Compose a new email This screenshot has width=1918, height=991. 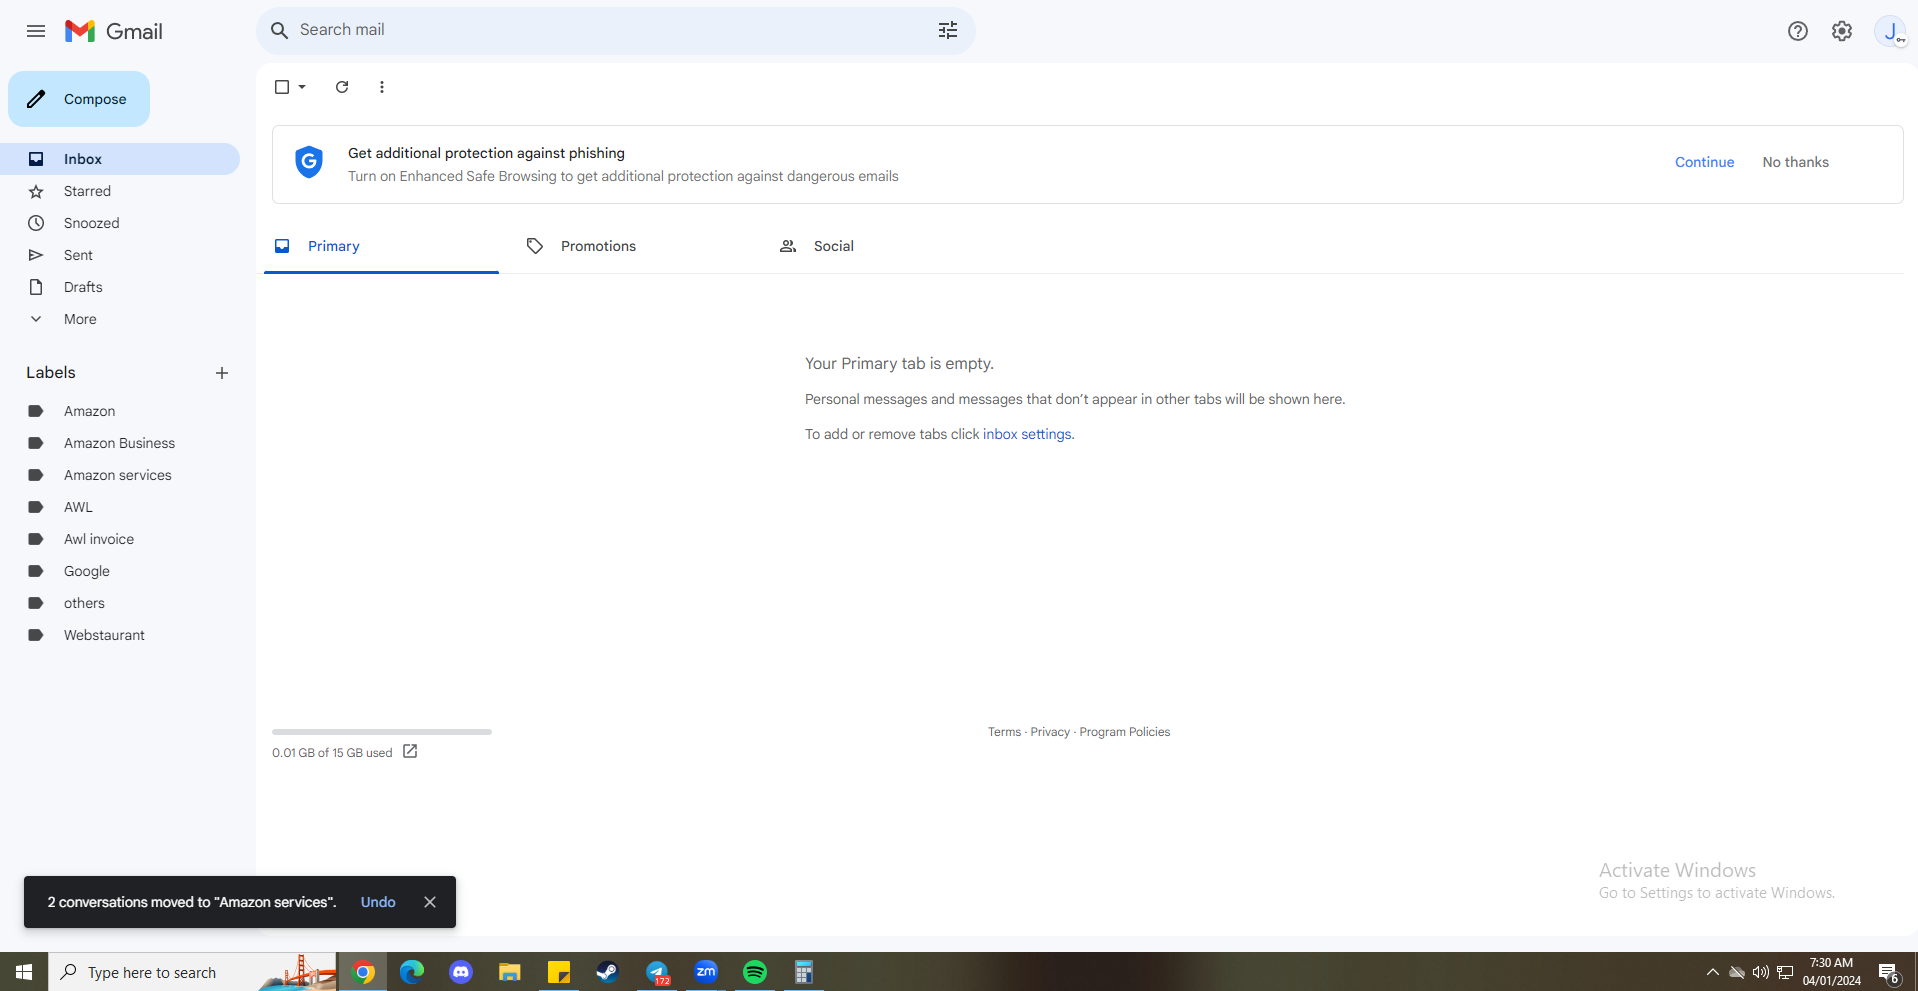pos(79,99)
